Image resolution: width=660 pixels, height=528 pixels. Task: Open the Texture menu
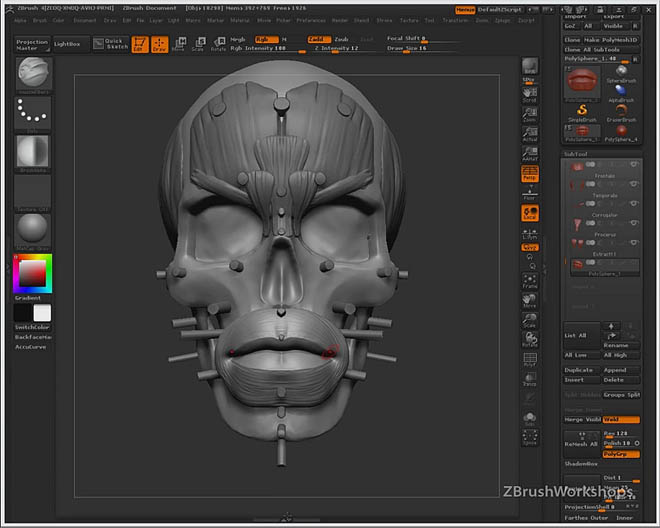coord(409,20)
